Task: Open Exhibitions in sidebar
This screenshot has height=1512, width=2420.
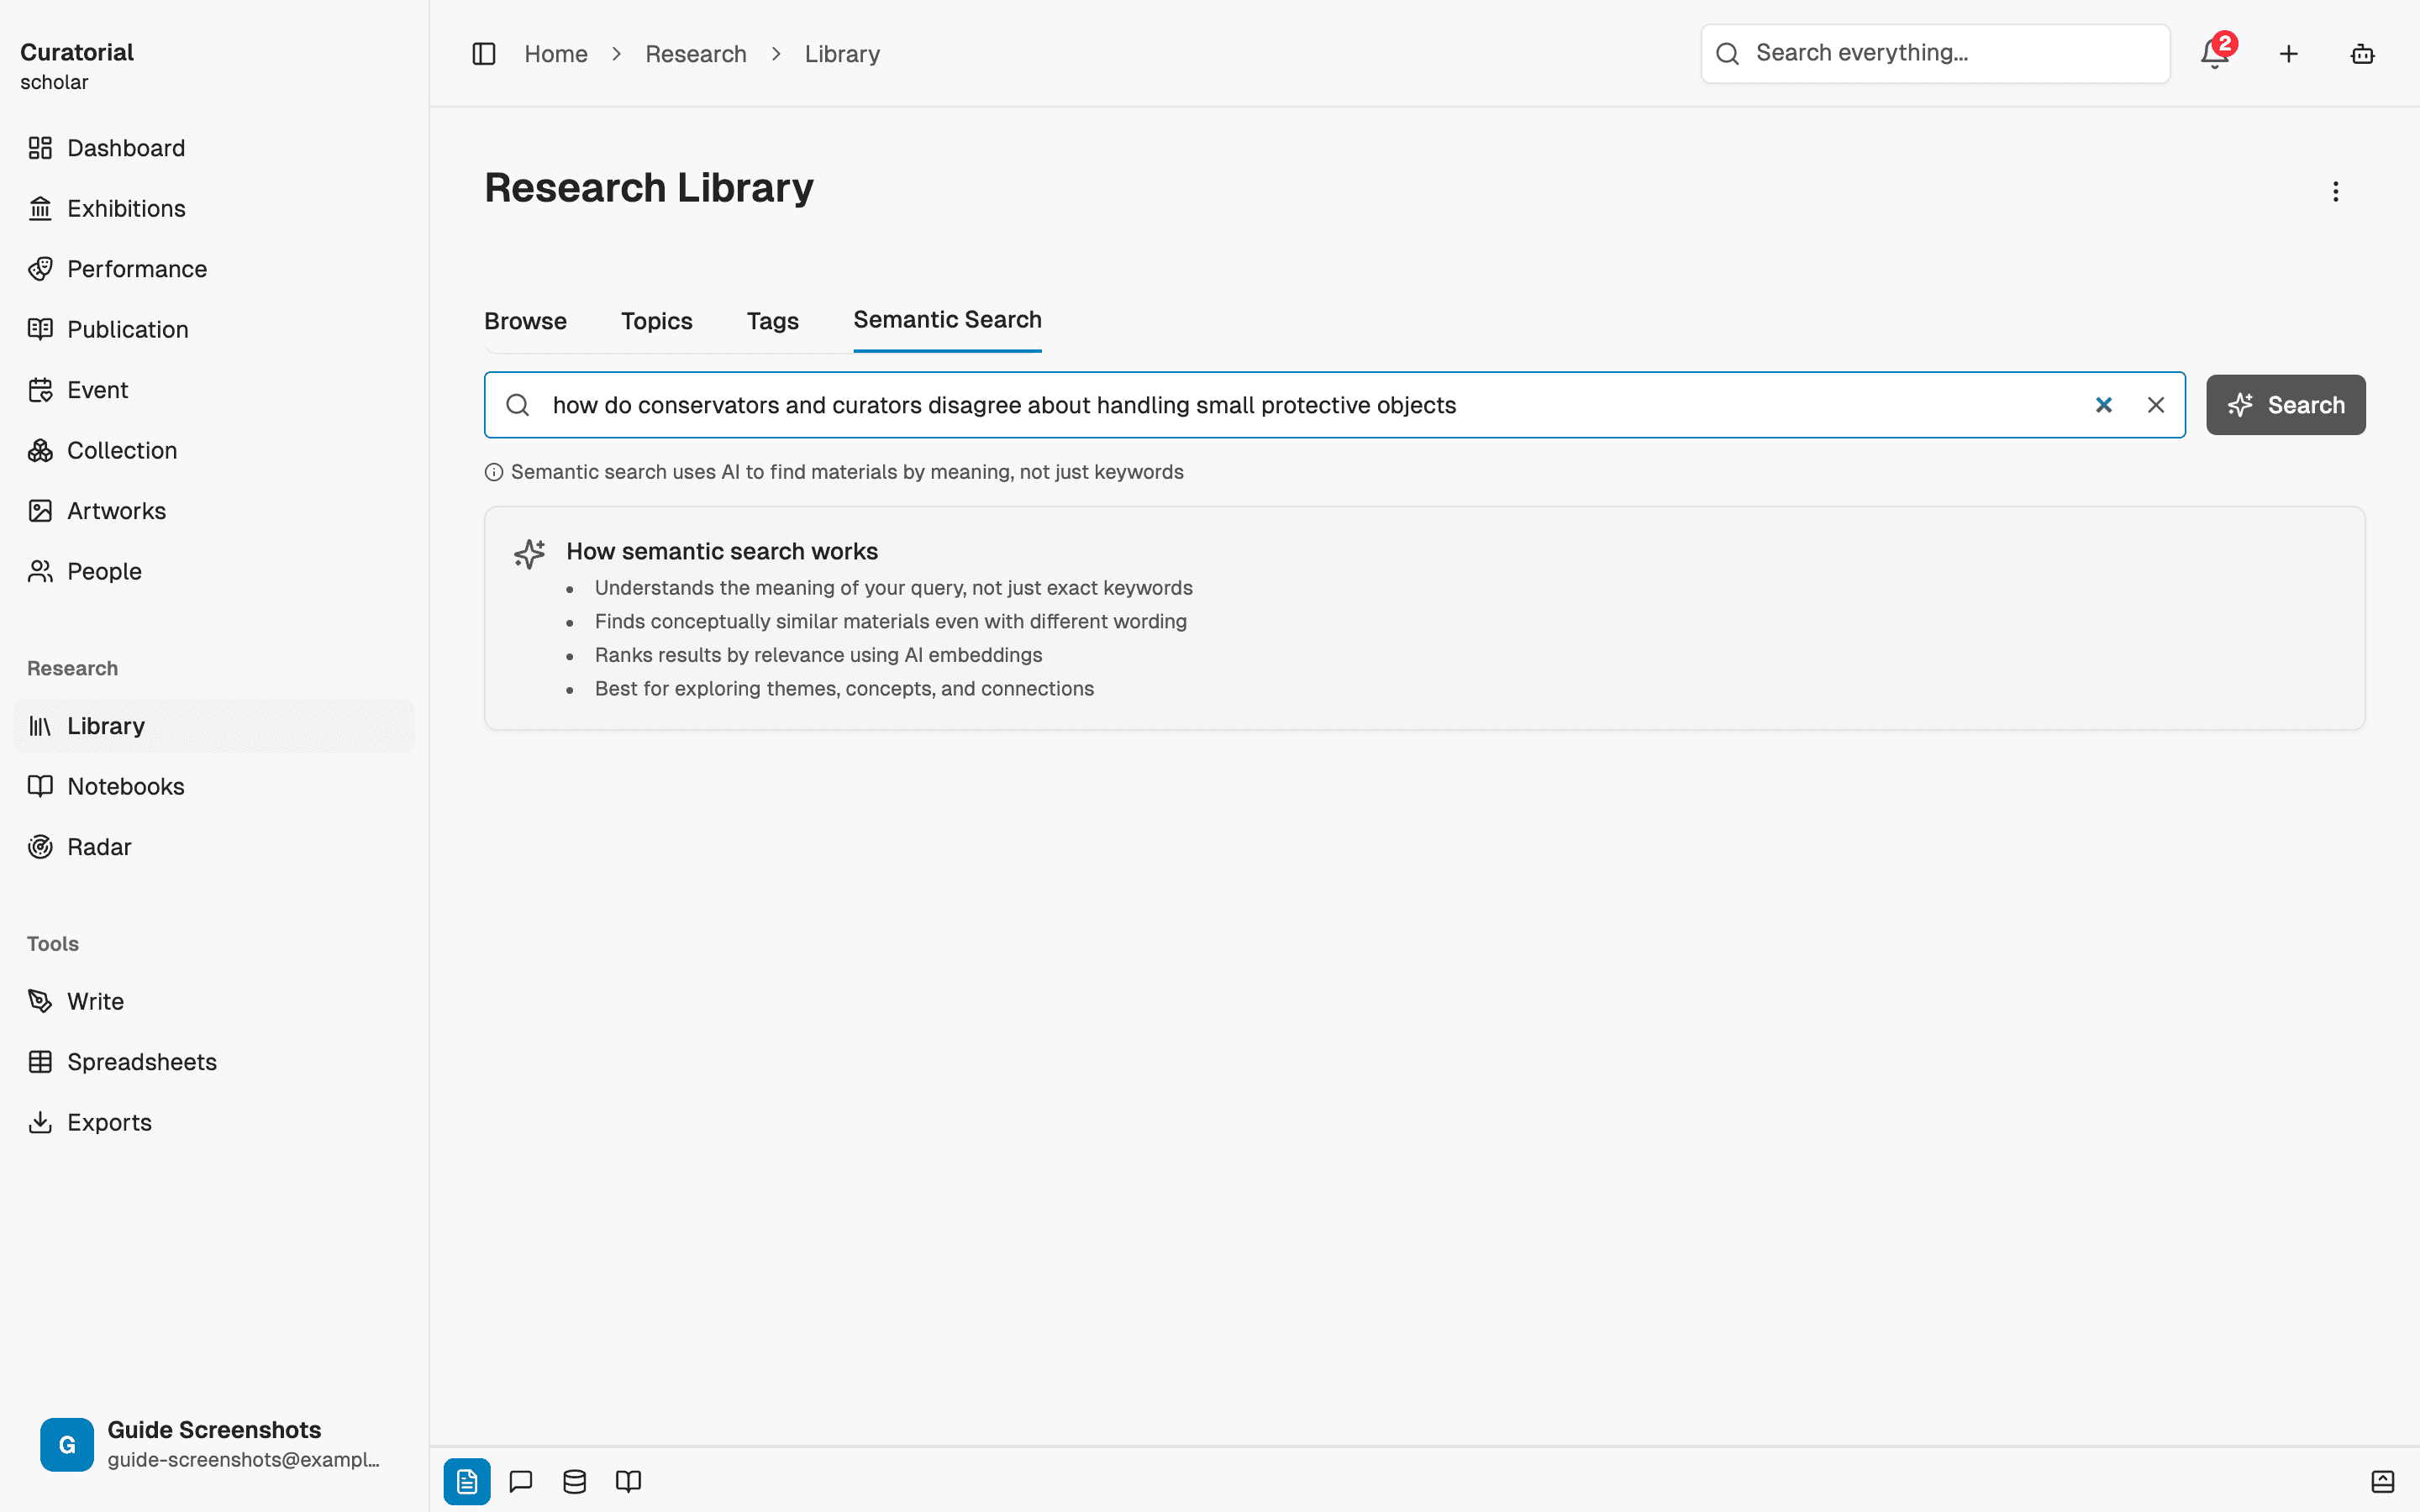Action: pyautogui.click(x=214, y=208)
